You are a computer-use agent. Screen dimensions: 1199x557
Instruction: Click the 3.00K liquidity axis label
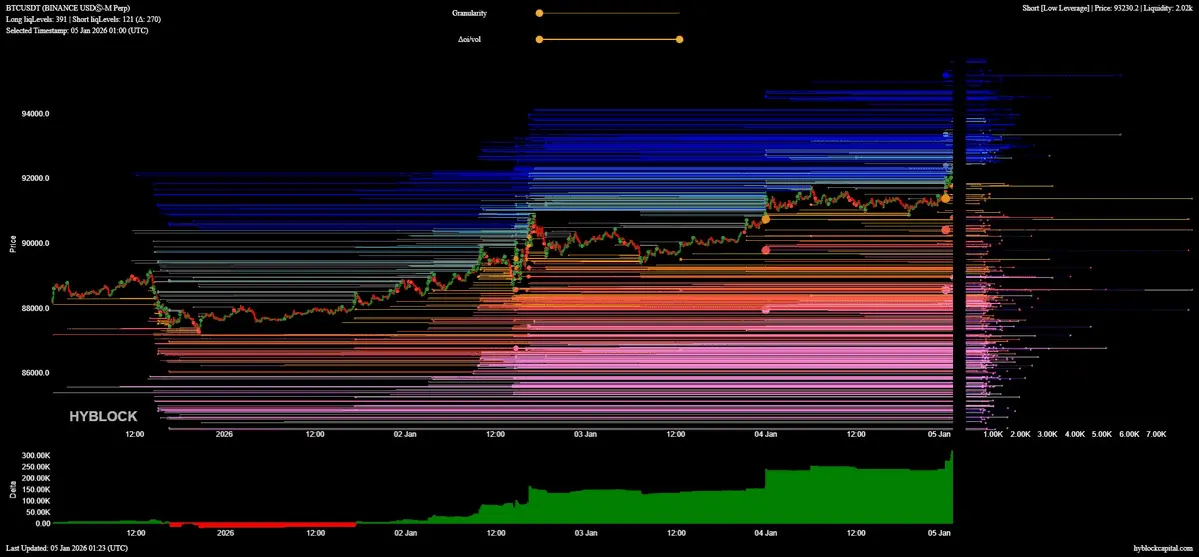click(1047, 434)
